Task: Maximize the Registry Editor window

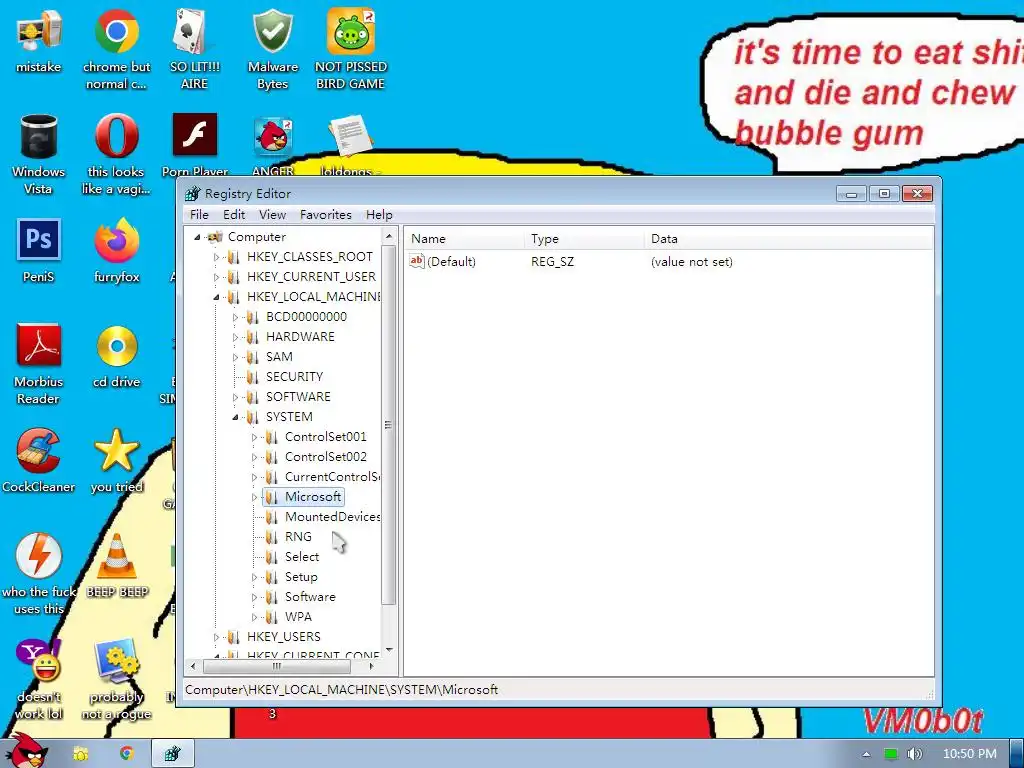Action: pyautogui.click(x=884, y=193)
